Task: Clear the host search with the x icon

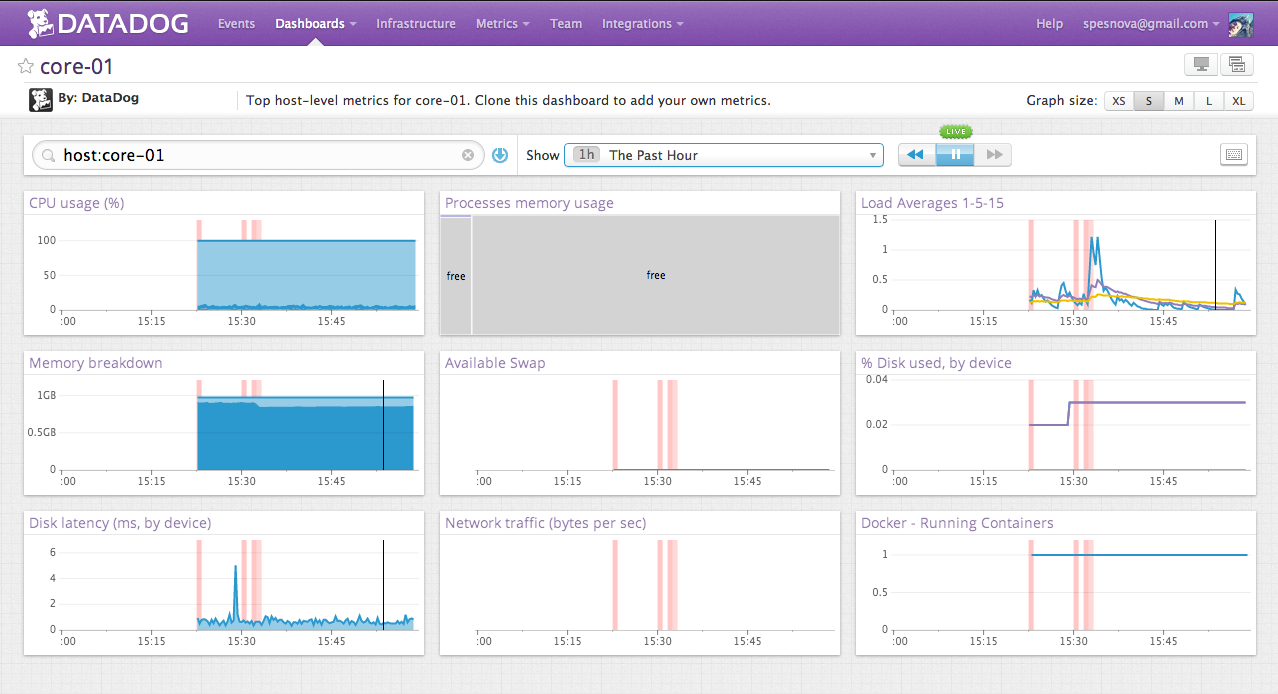Action: click(x=468, y=154)
